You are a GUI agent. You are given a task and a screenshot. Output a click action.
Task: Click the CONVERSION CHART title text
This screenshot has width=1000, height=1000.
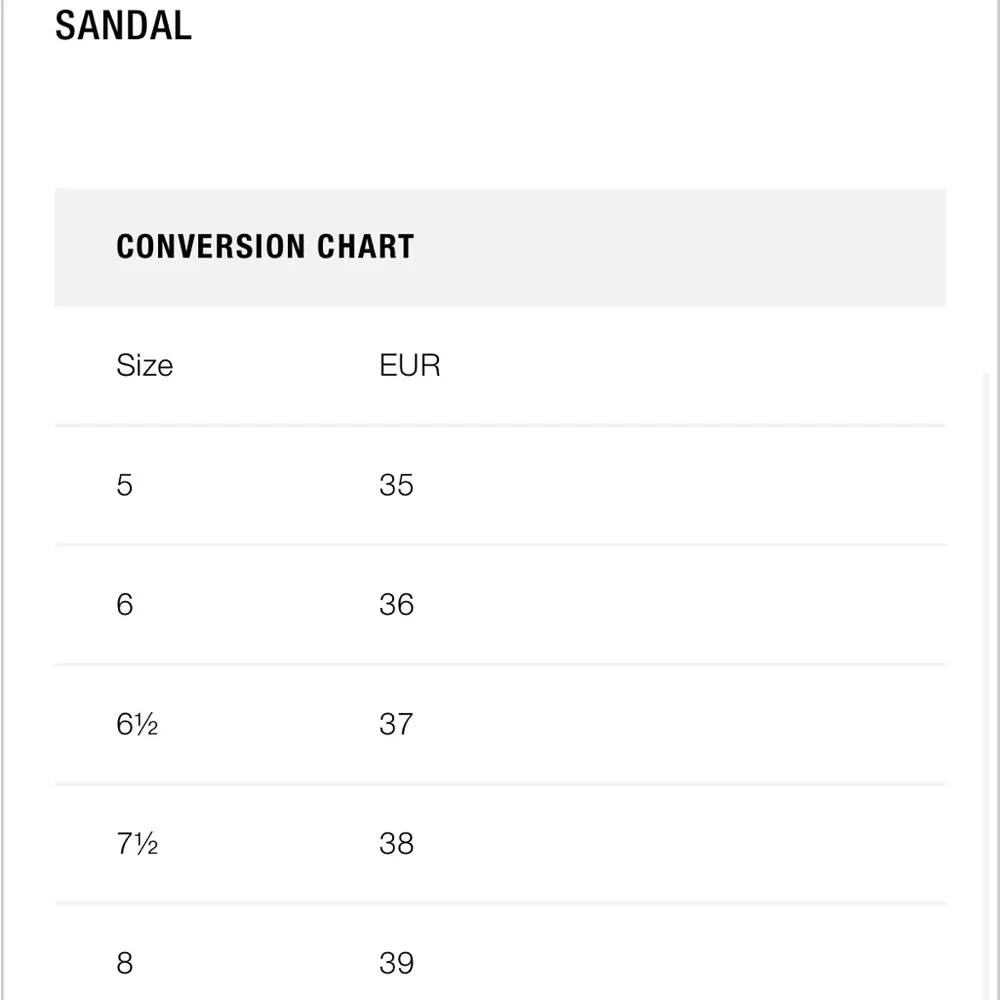click(x=265, y=247)
